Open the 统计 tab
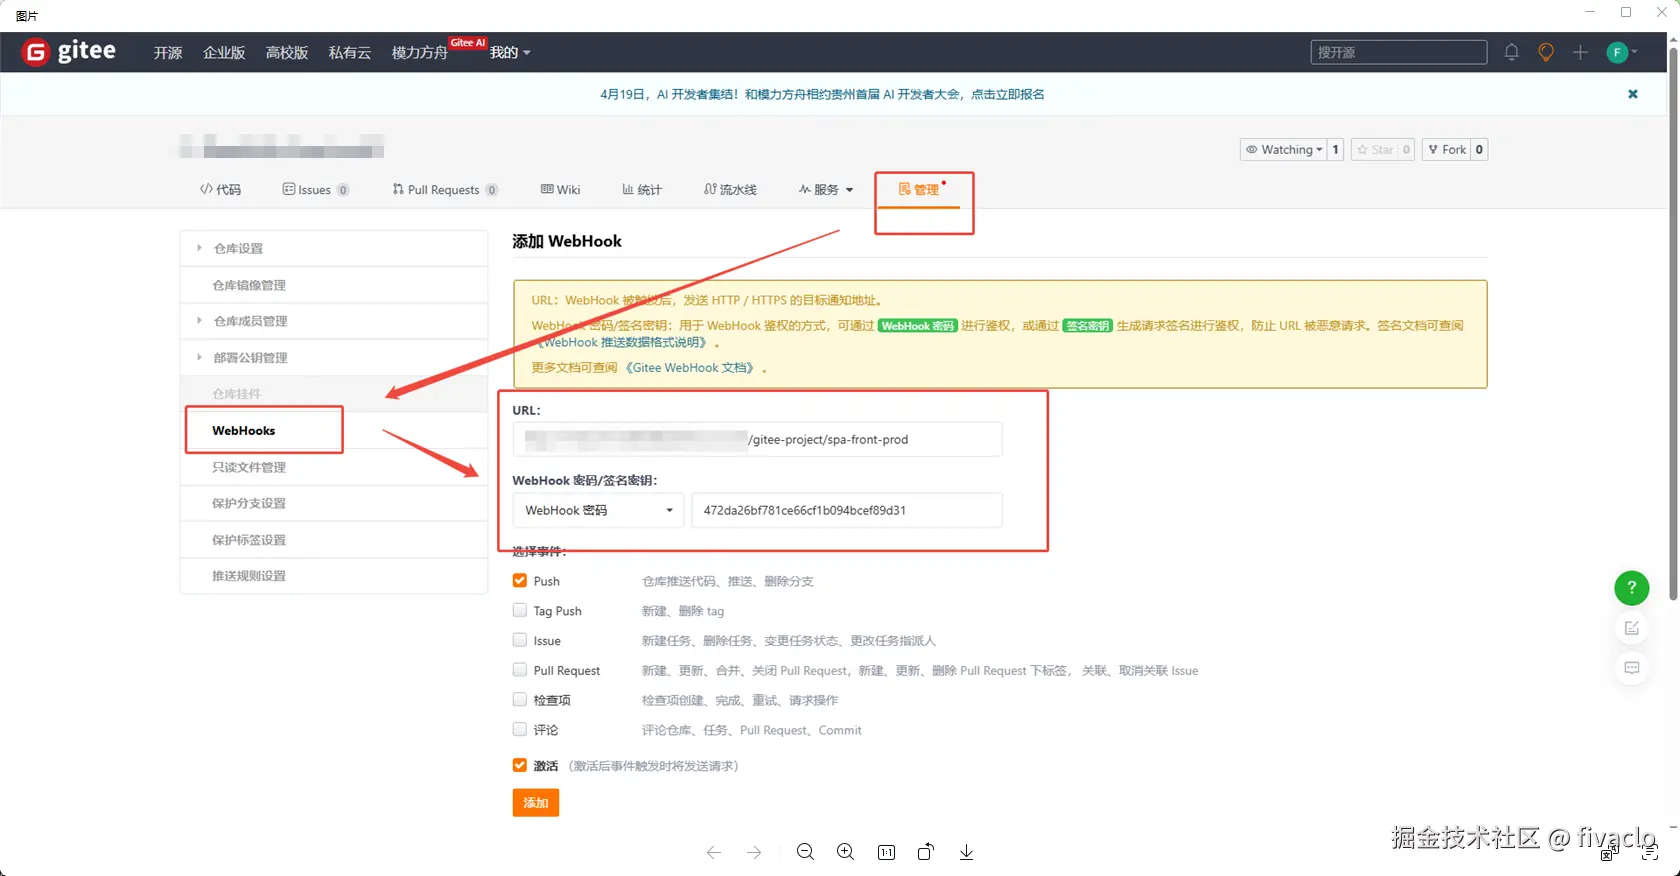 pyautogui.click(x=642, y=189)
